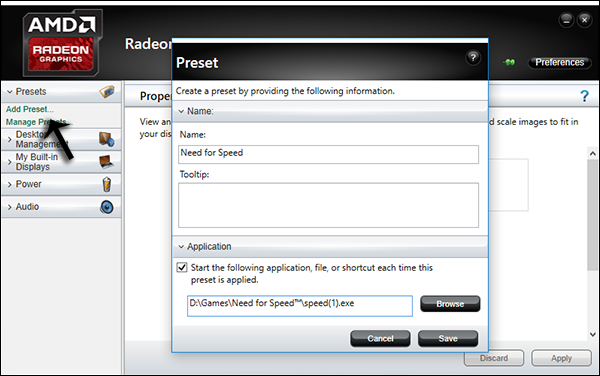Click the Add Preset link
Image resolution: width=600 pixels, height=376 pixels.
click(29, 109)
